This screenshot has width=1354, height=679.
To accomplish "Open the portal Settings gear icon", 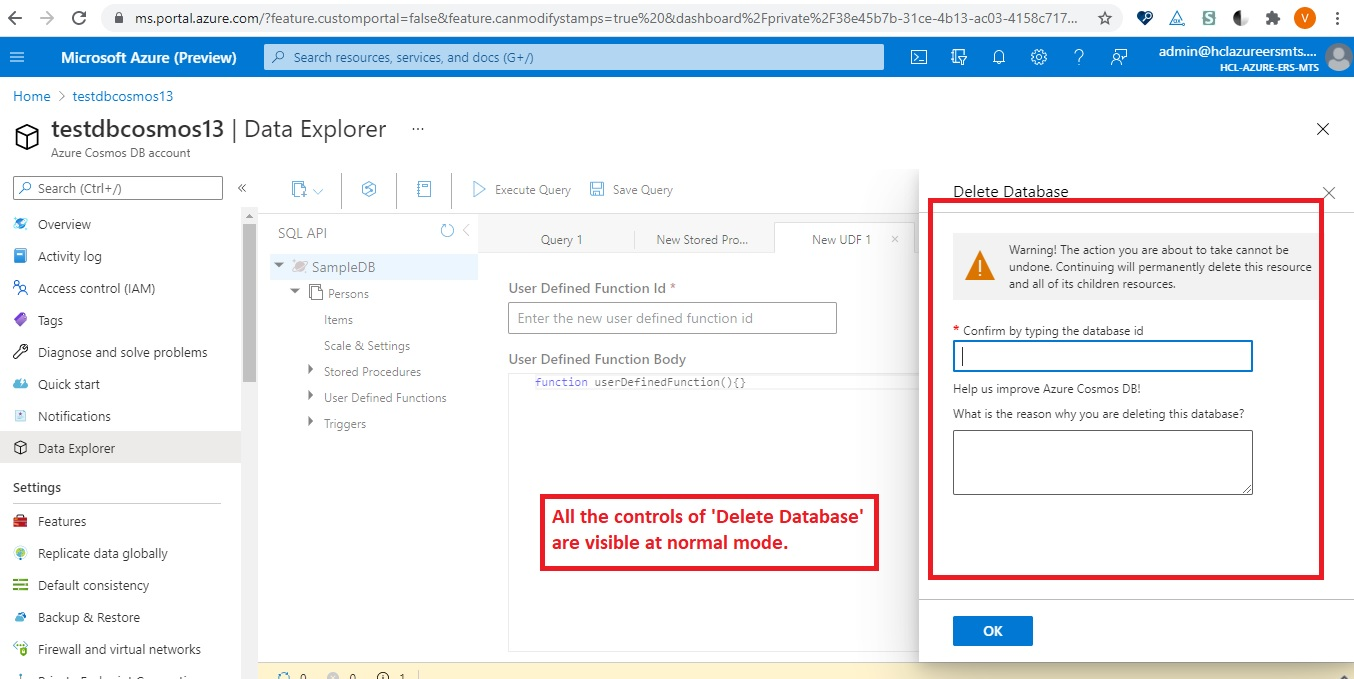I will [x=1038, y=57].
